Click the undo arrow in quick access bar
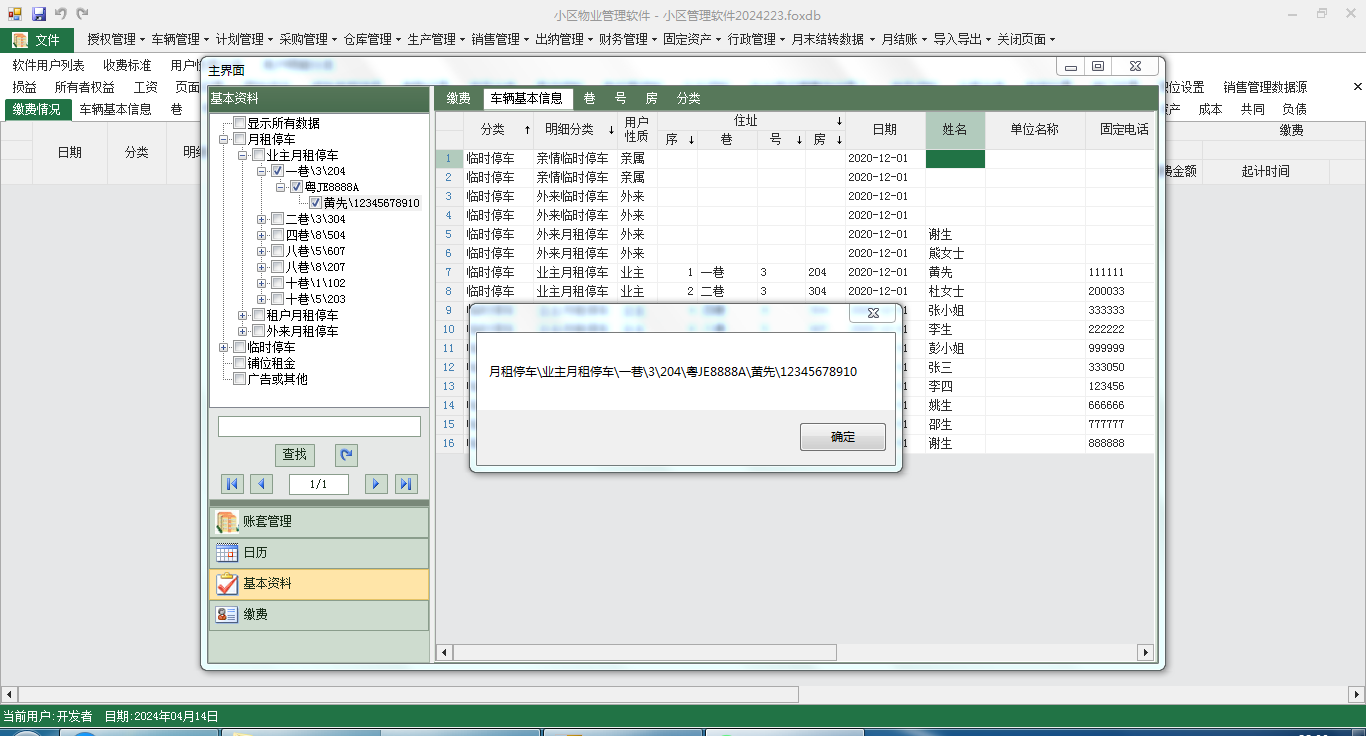Screen dimensions: 1366x736 pyautogui.click(x=61, y=14)
